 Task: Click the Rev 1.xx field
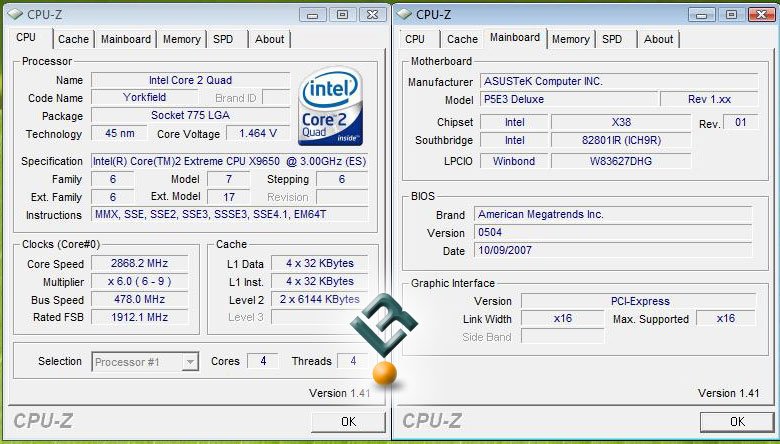pyautogui.click(x=709, y=99)
